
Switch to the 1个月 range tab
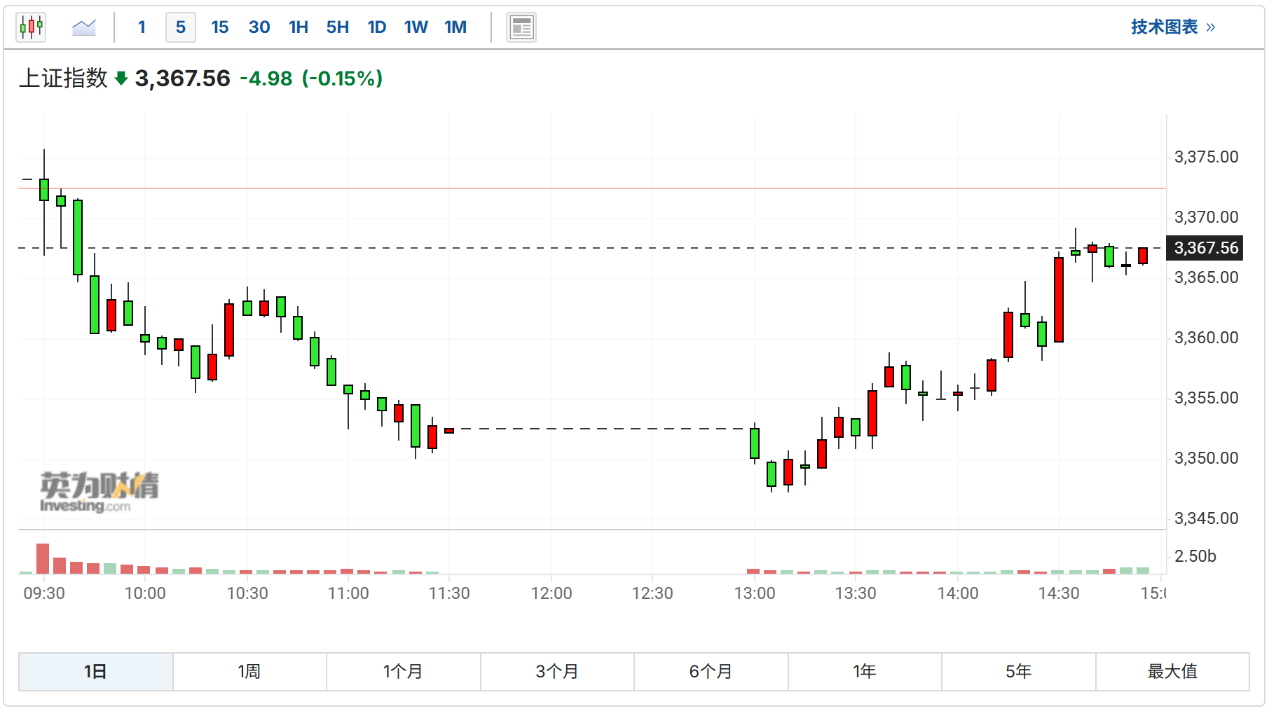coord(403,671)
